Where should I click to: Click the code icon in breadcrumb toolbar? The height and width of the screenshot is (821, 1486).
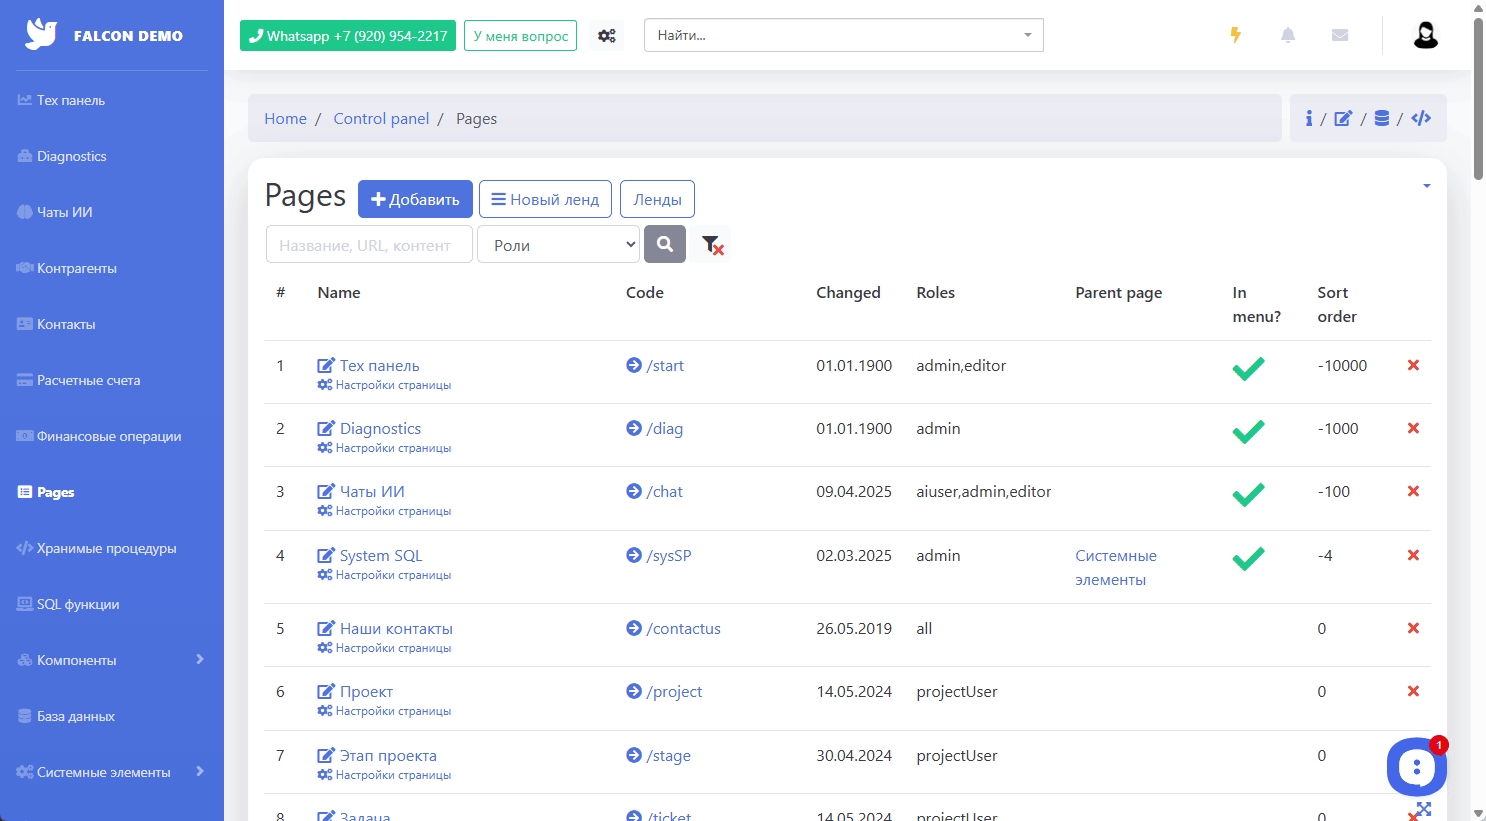click(x=1421, y=118)
